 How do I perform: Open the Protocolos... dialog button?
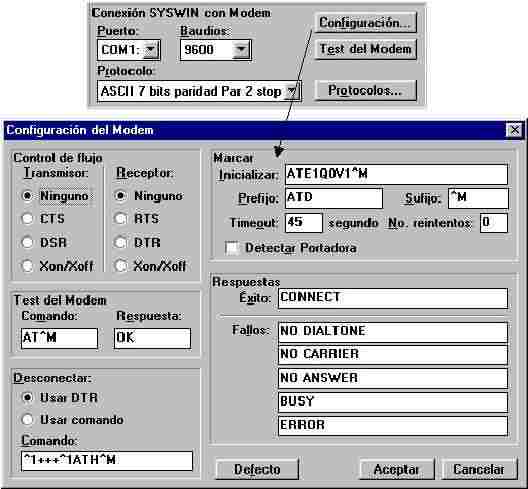pyautogui.click(x=365, y=90)
